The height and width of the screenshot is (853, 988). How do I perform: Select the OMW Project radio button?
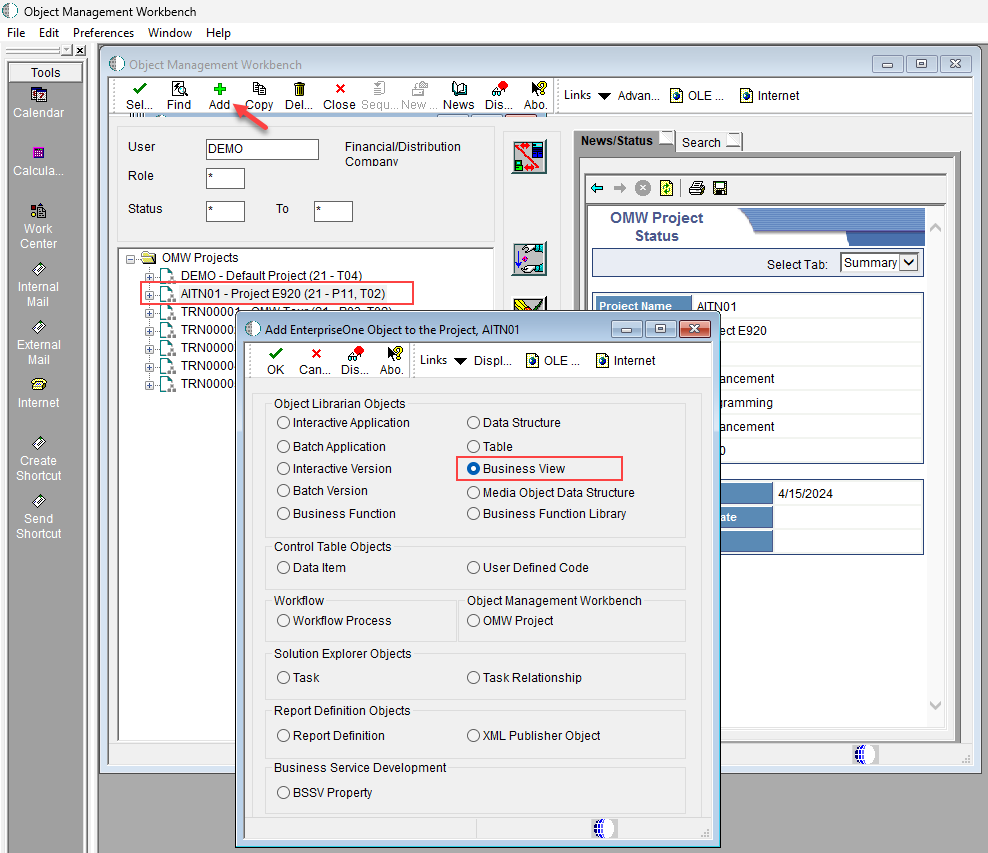click(x=473, y=621)
